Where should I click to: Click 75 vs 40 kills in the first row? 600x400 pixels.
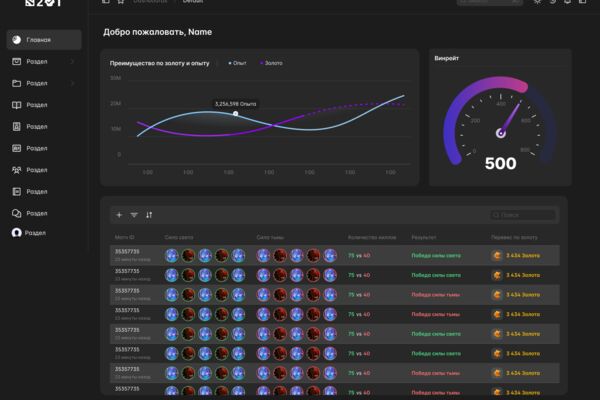[x=359, y=255]
